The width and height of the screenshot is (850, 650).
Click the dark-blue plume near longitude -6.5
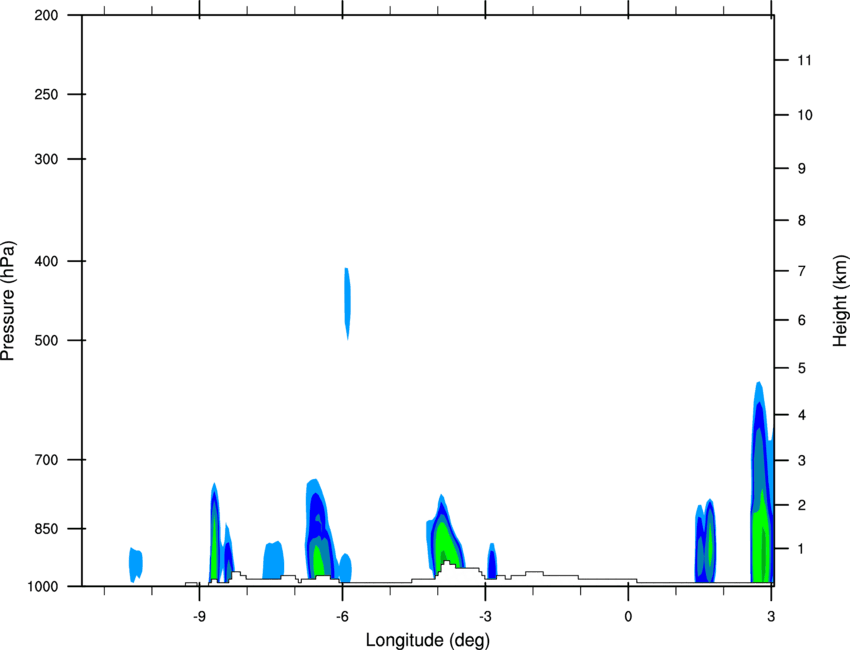(320, 529)
